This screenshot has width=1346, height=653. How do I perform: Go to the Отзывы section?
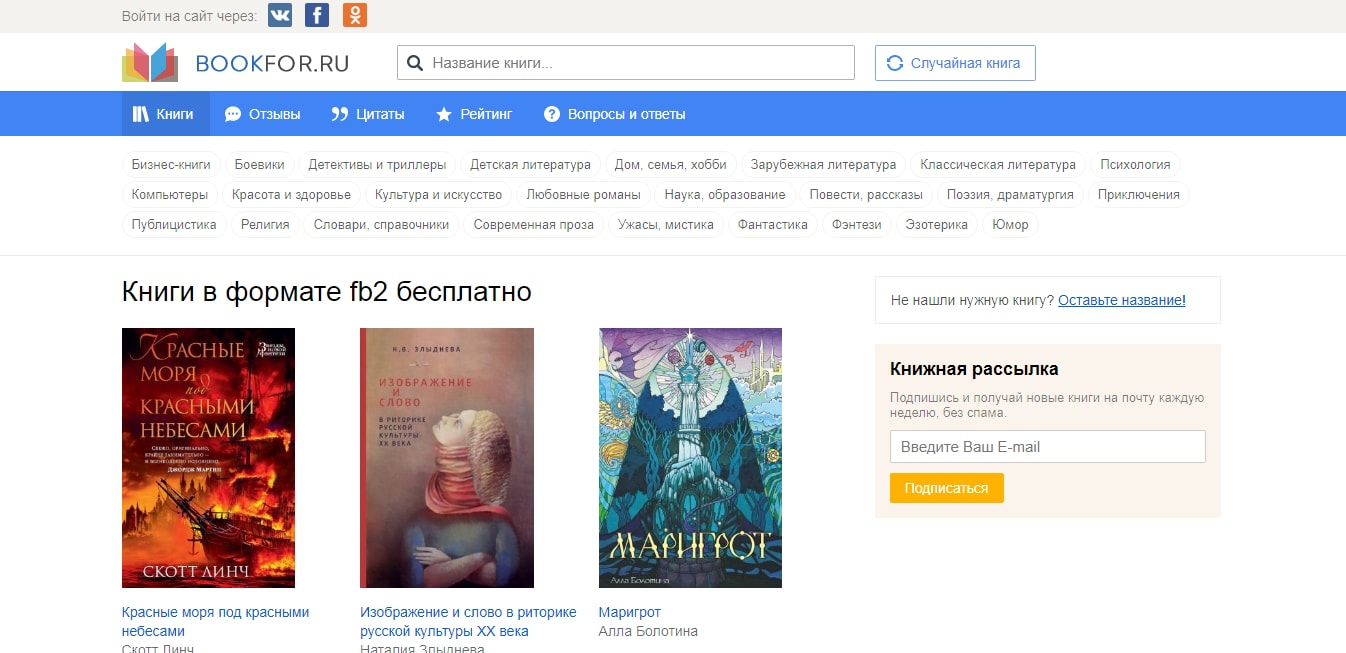point(263,114)
